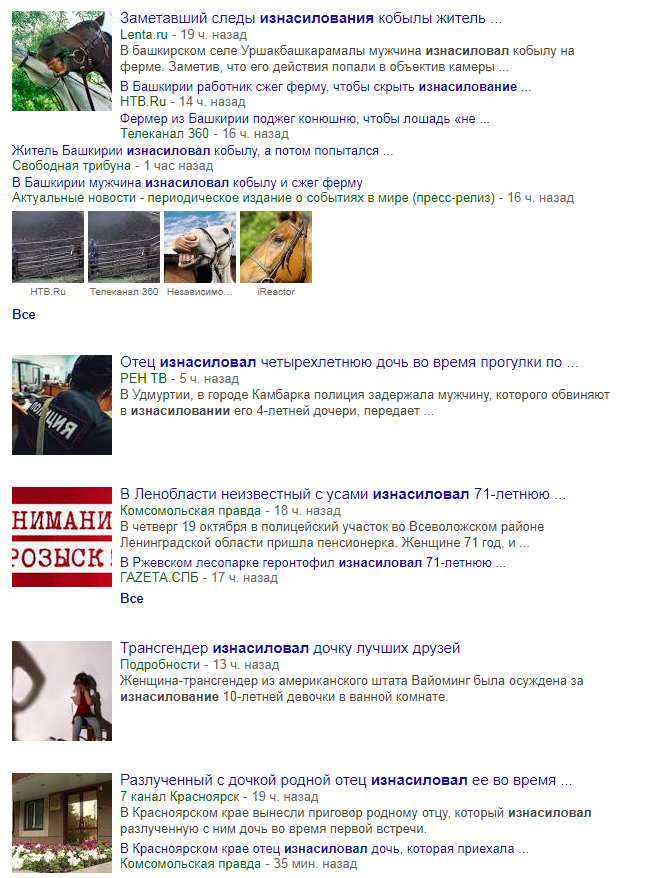651x878 pixels.
Task: Open the Комсомольская правда Krasnoyarsk Krai link
Action: [x=324, y=849]
